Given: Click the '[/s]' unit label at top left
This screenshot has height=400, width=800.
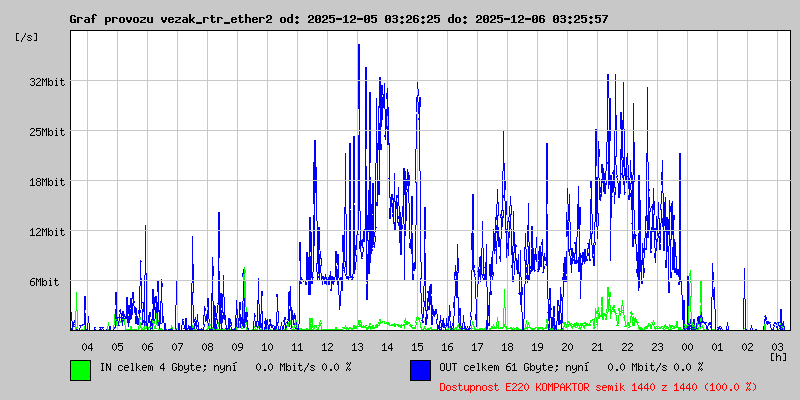Looking at the screenshot, I should [x=27, y=36].
